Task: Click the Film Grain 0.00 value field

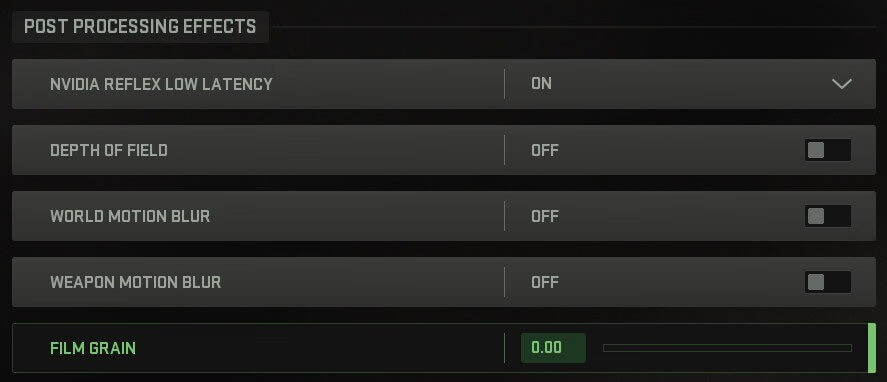Action: click(553, 347)
